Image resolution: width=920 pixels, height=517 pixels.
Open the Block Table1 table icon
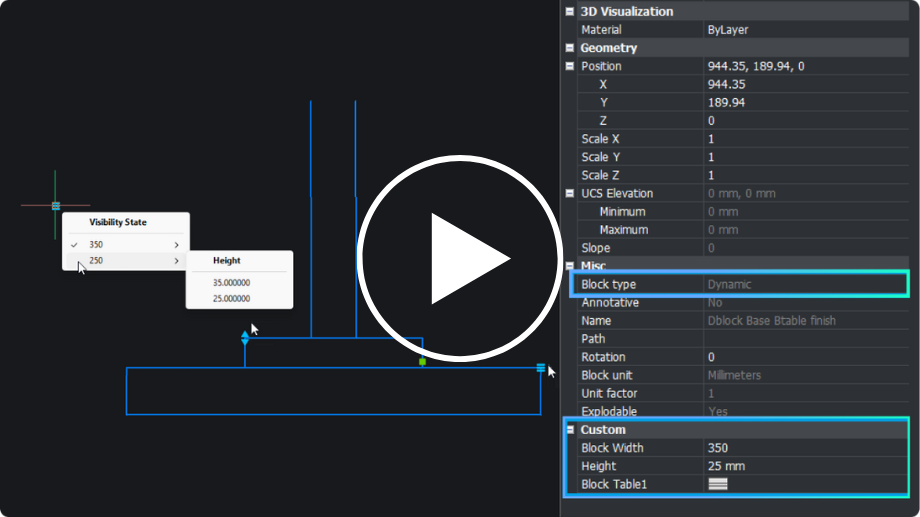click(x=718, y=484)
